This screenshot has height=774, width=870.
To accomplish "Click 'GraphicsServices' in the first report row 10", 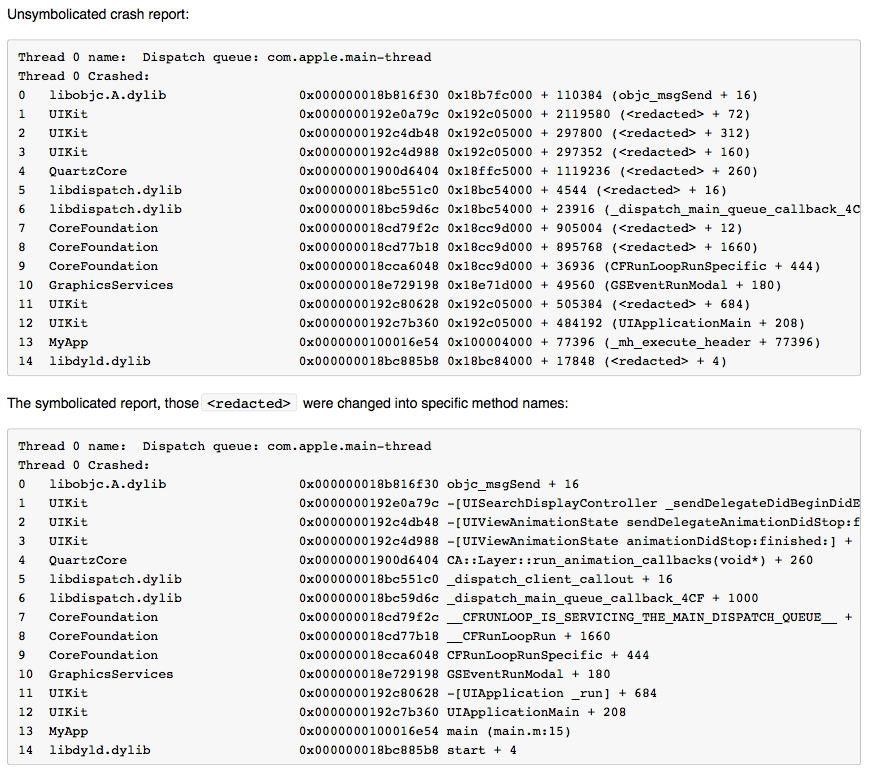I will [x=111, y=285].
